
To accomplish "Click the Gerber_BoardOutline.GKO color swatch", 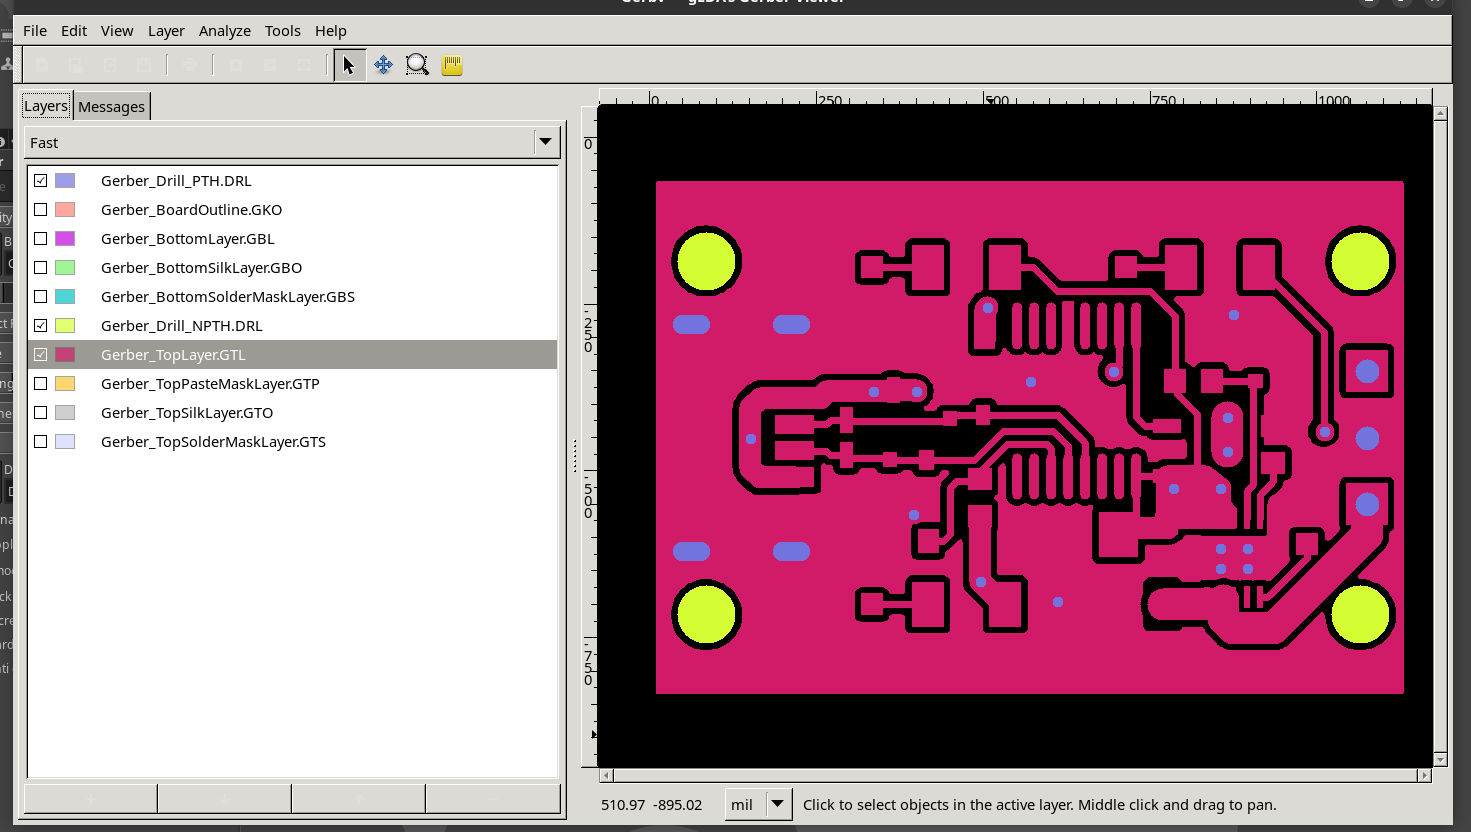I will tap(65, 210).
